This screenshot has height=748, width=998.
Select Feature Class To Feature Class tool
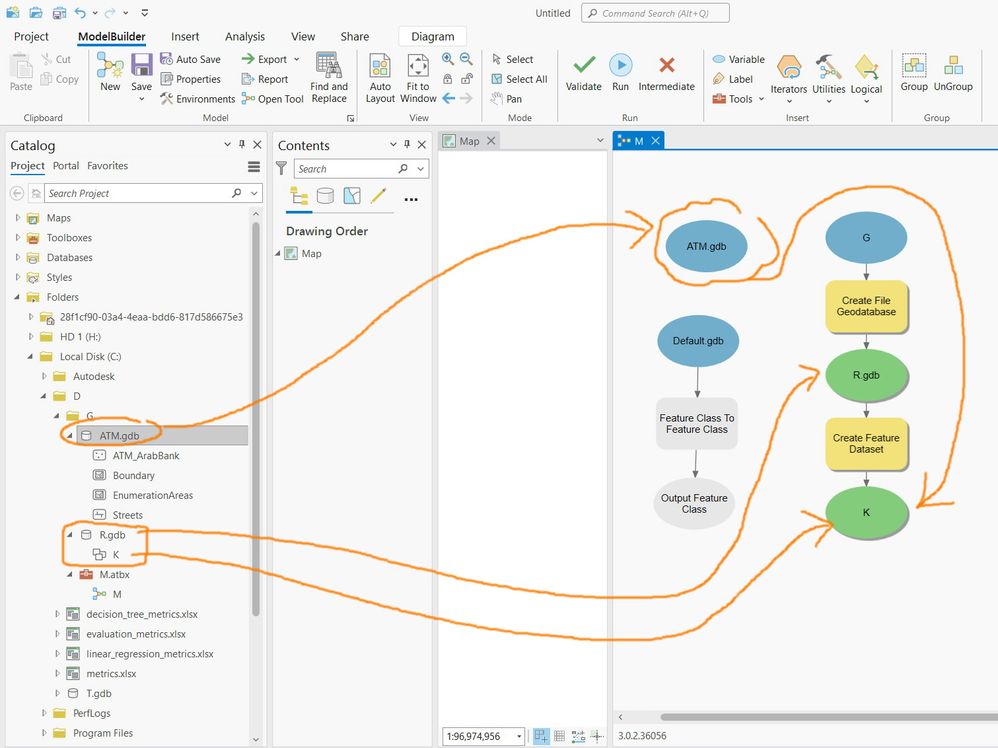click(x=696, y=424)
